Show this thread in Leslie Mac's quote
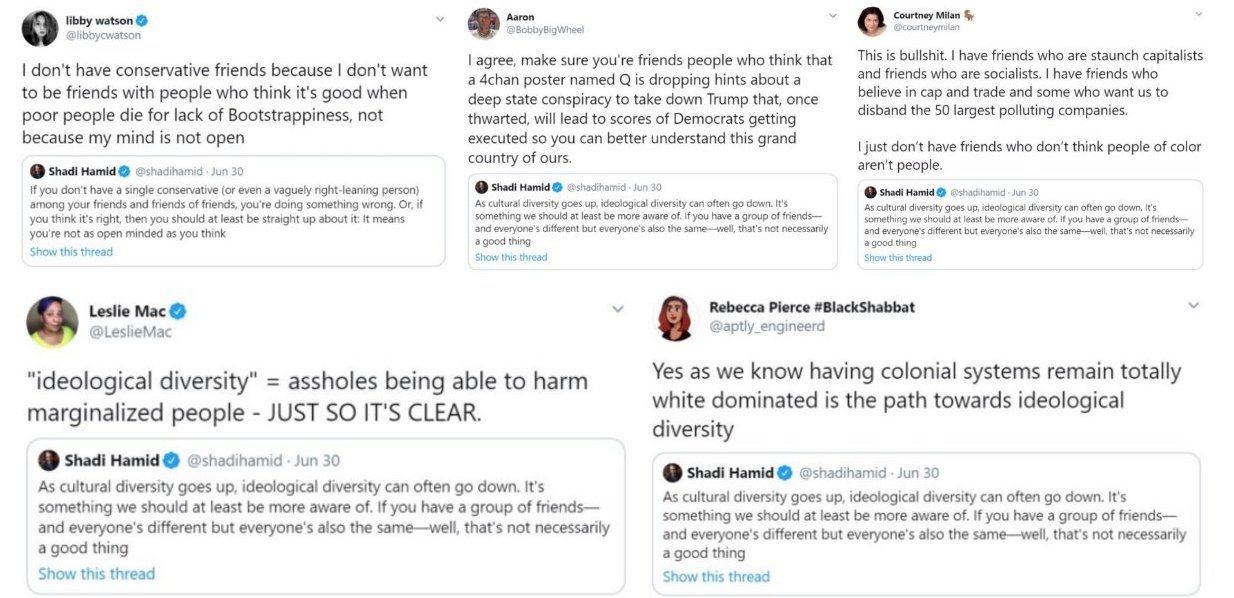 click(x=96, y=573)
